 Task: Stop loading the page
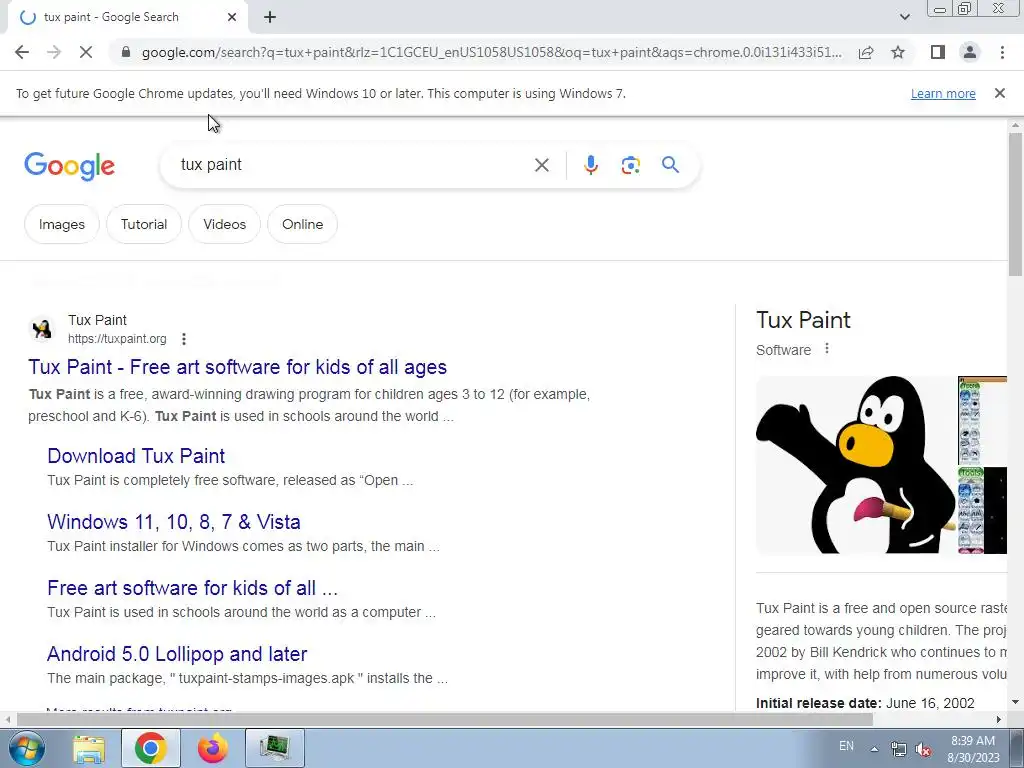[x=86, y=52]
